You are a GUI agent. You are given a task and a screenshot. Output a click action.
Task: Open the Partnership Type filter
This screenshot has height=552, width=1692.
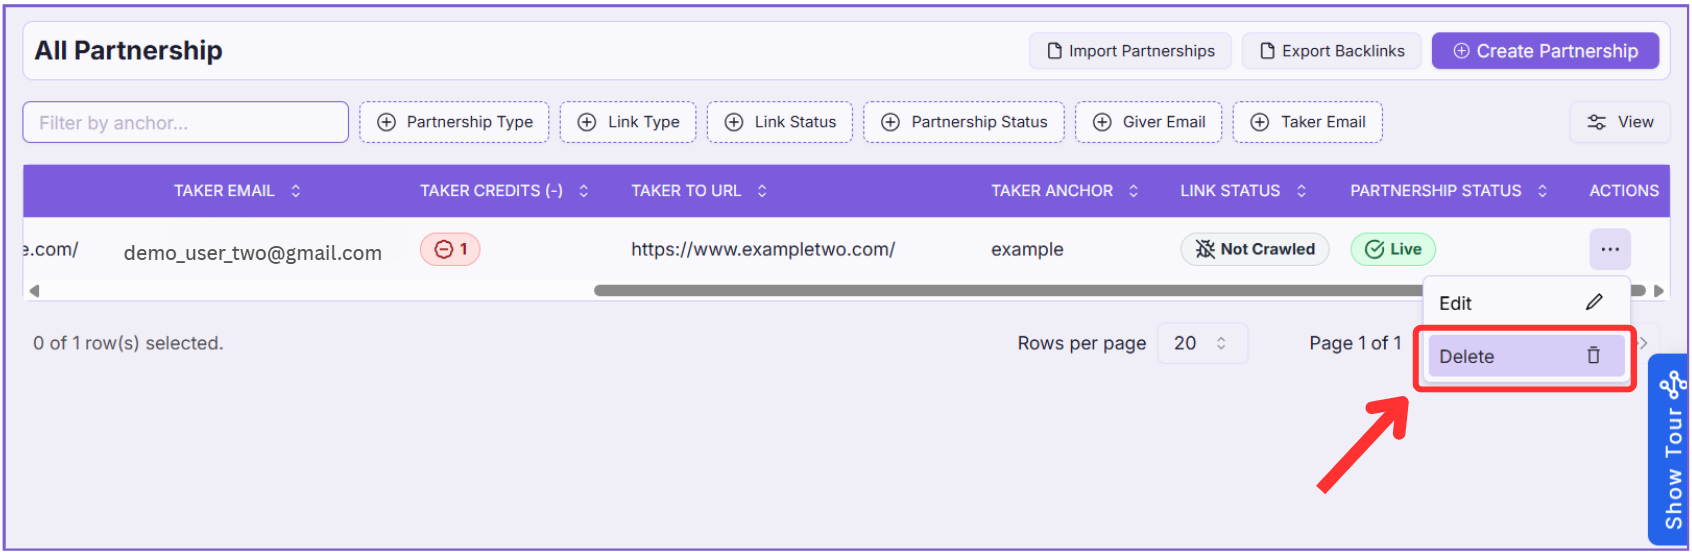click(454, 122)
